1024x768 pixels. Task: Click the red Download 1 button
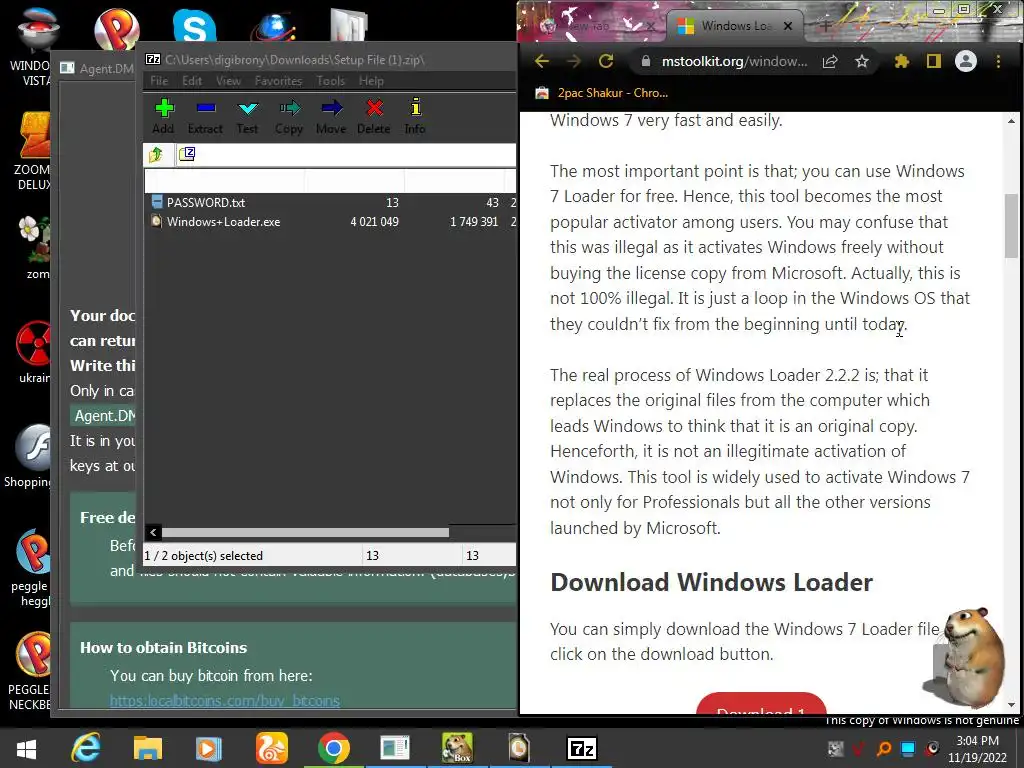(x=761, y=704)
